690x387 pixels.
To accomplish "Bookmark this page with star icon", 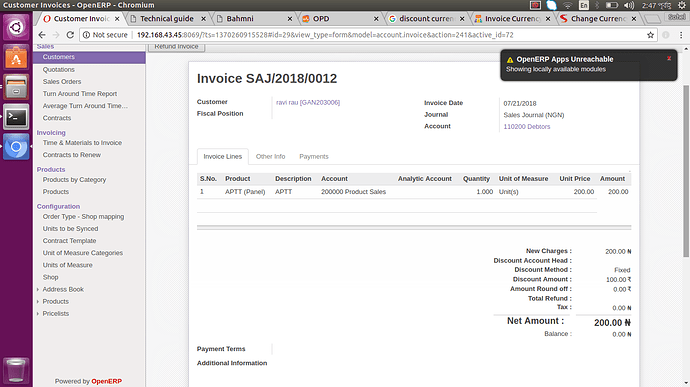I will tap(650, 35).
